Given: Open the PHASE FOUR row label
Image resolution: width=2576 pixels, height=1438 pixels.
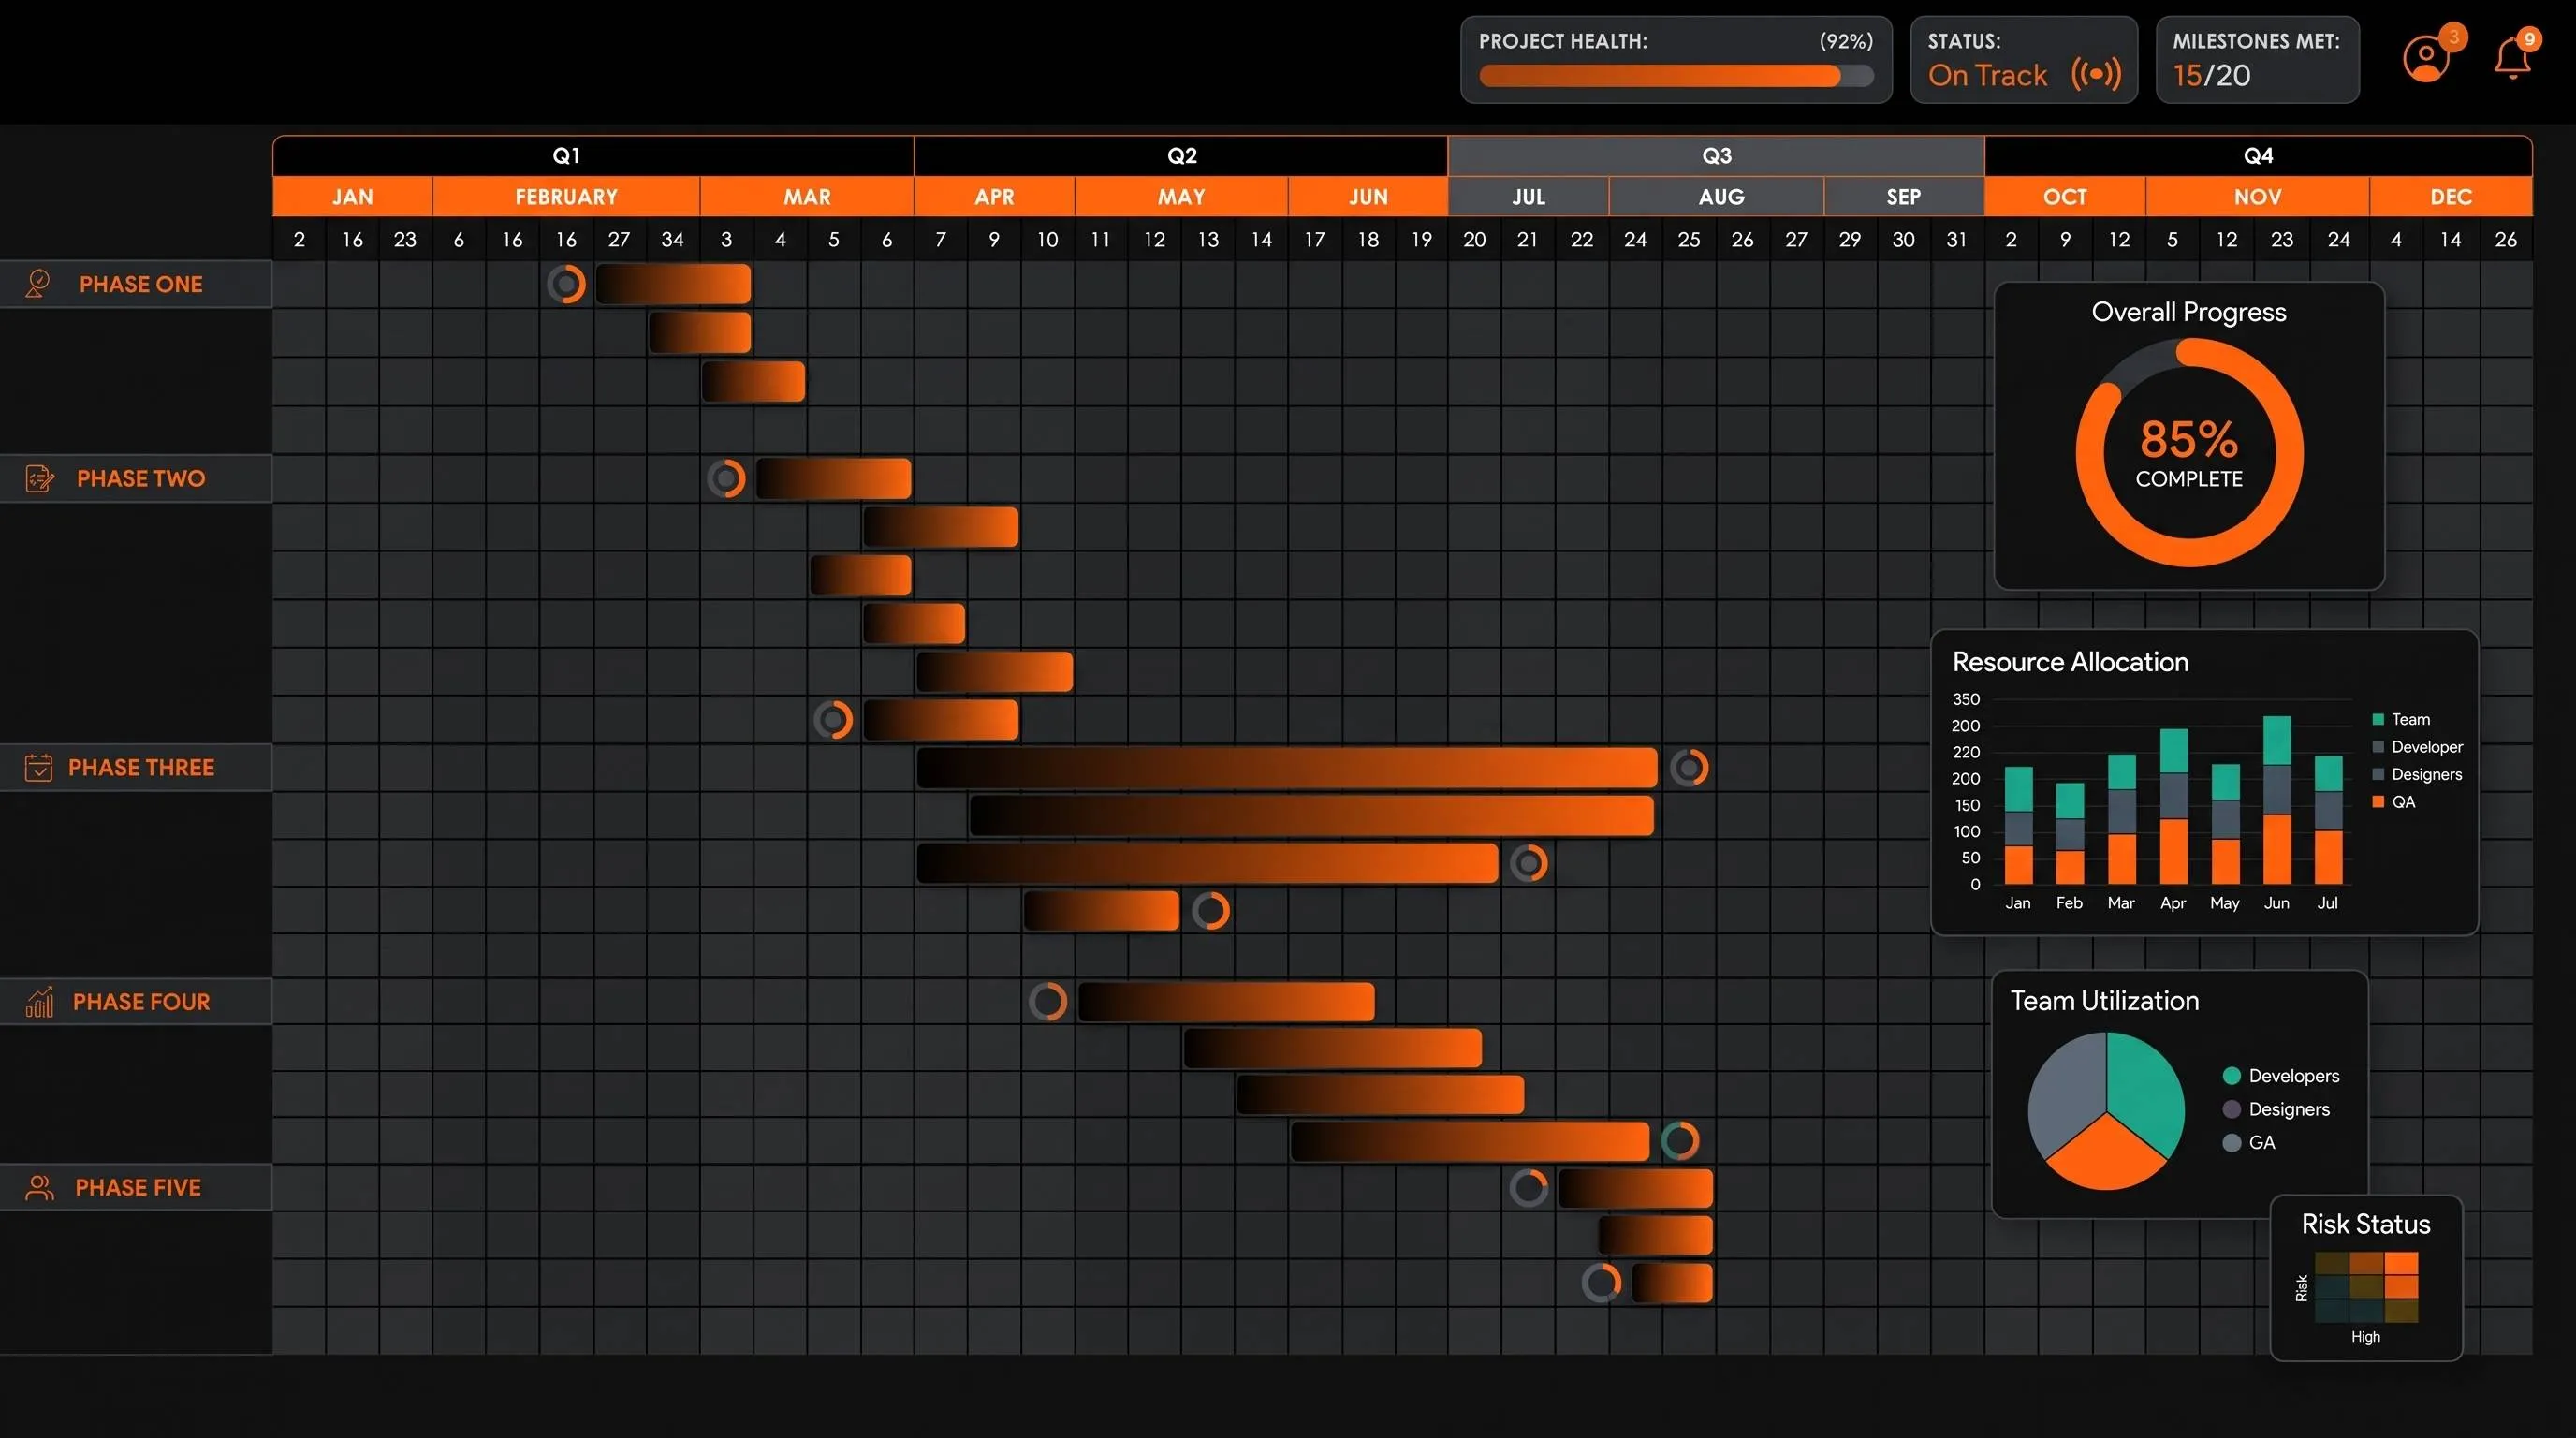Looking at the screenshot, I should [x=136, y=1002].
